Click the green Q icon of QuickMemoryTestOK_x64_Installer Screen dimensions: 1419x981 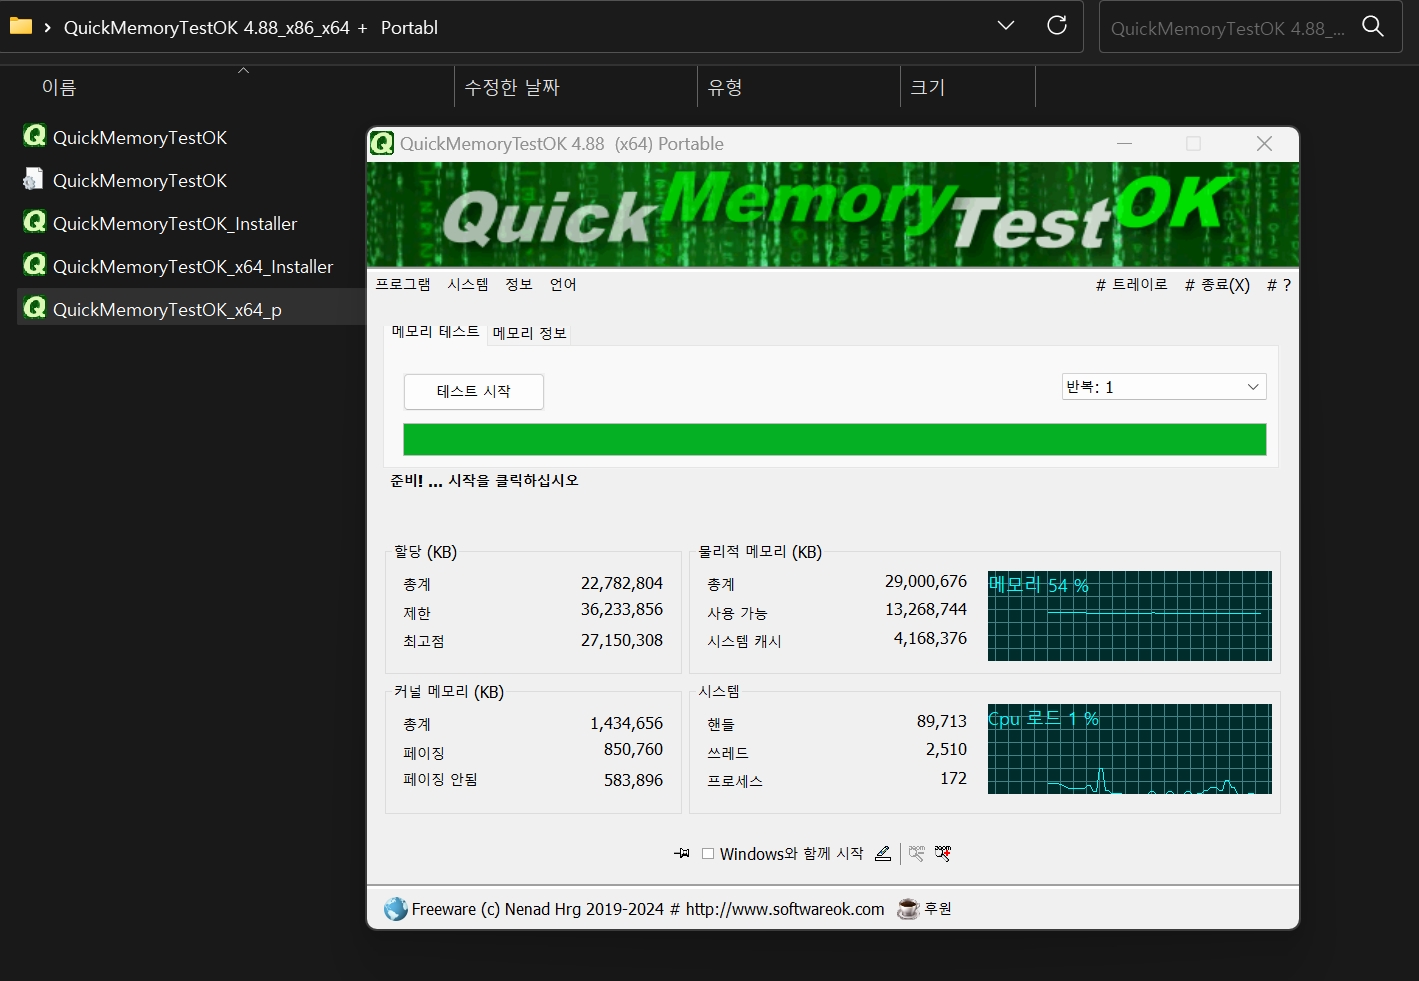coord(35,265)
